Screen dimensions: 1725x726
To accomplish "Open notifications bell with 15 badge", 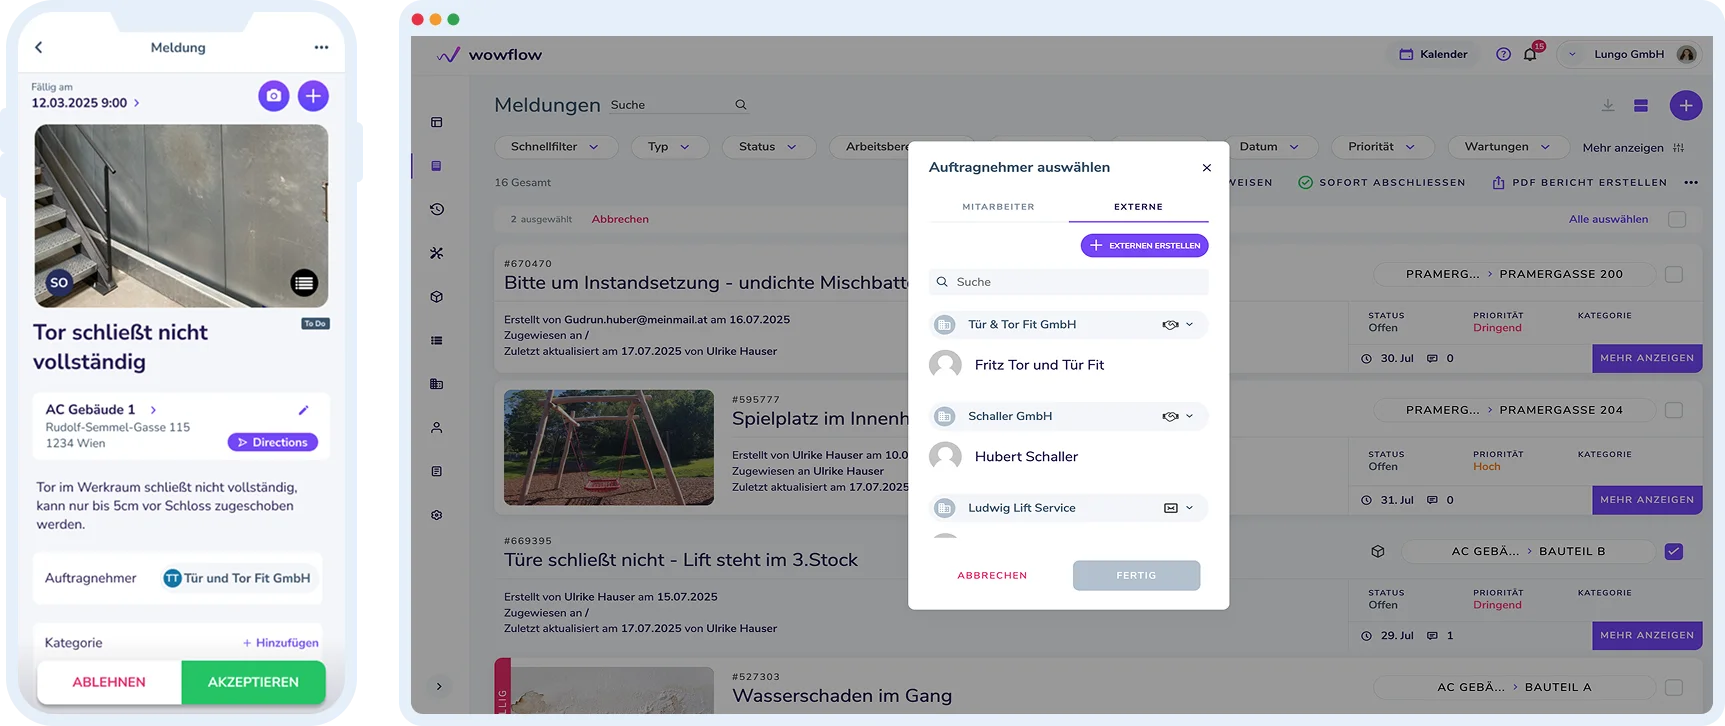I will tap(1531, 53).
